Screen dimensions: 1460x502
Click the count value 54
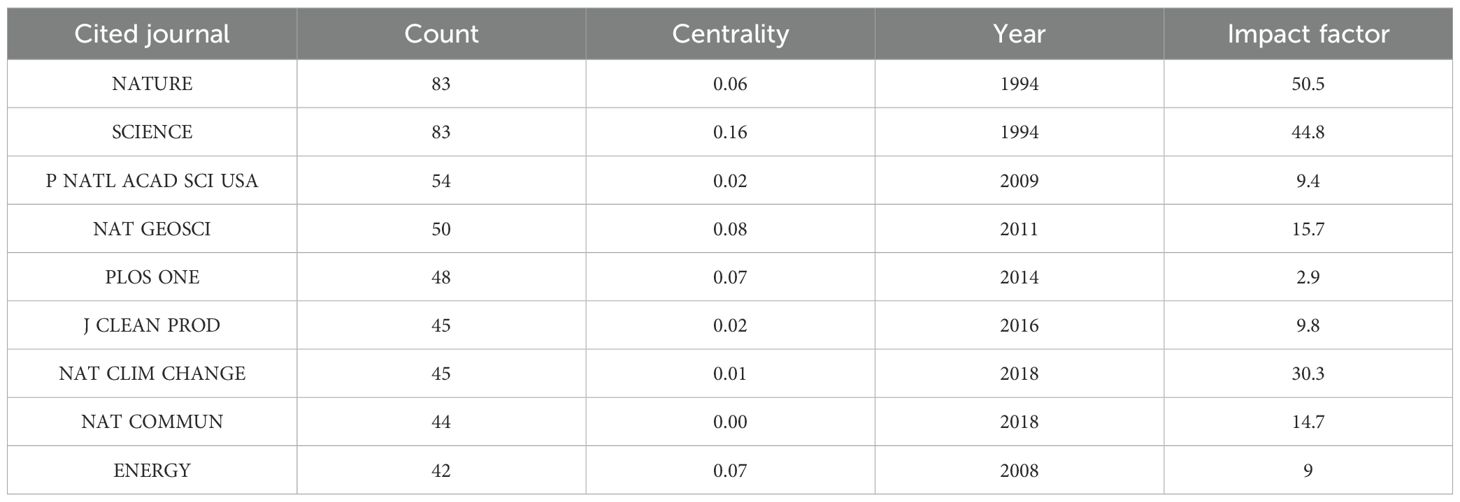click(x=441, y=180)
